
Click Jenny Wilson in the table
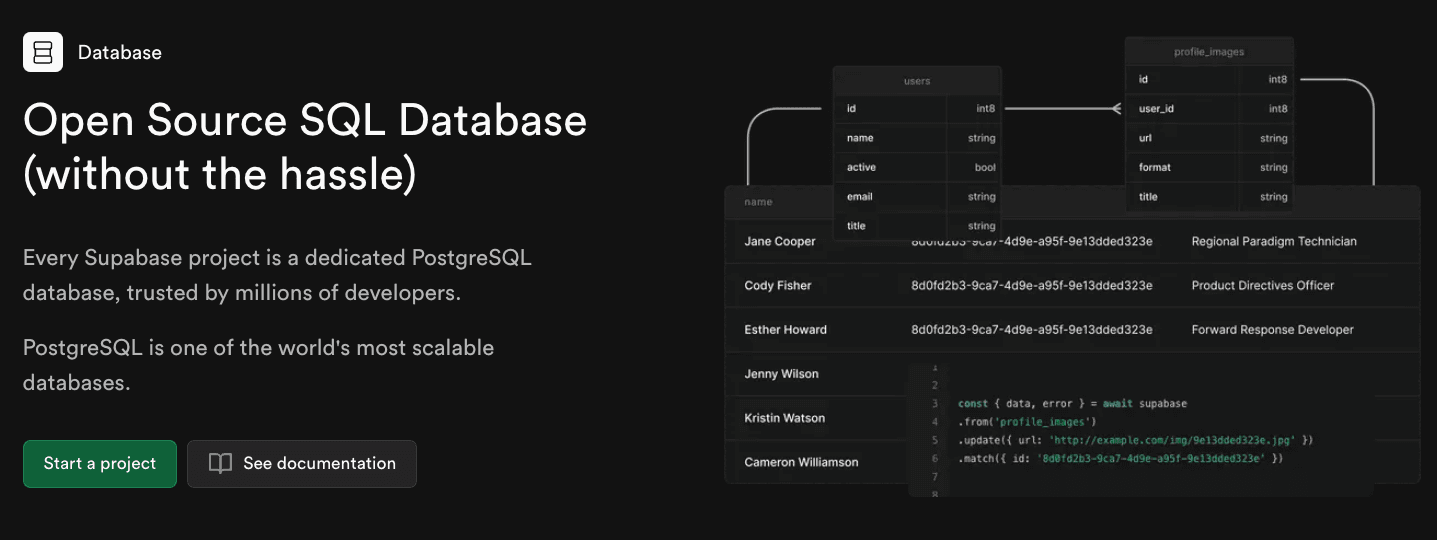(781, 374)
